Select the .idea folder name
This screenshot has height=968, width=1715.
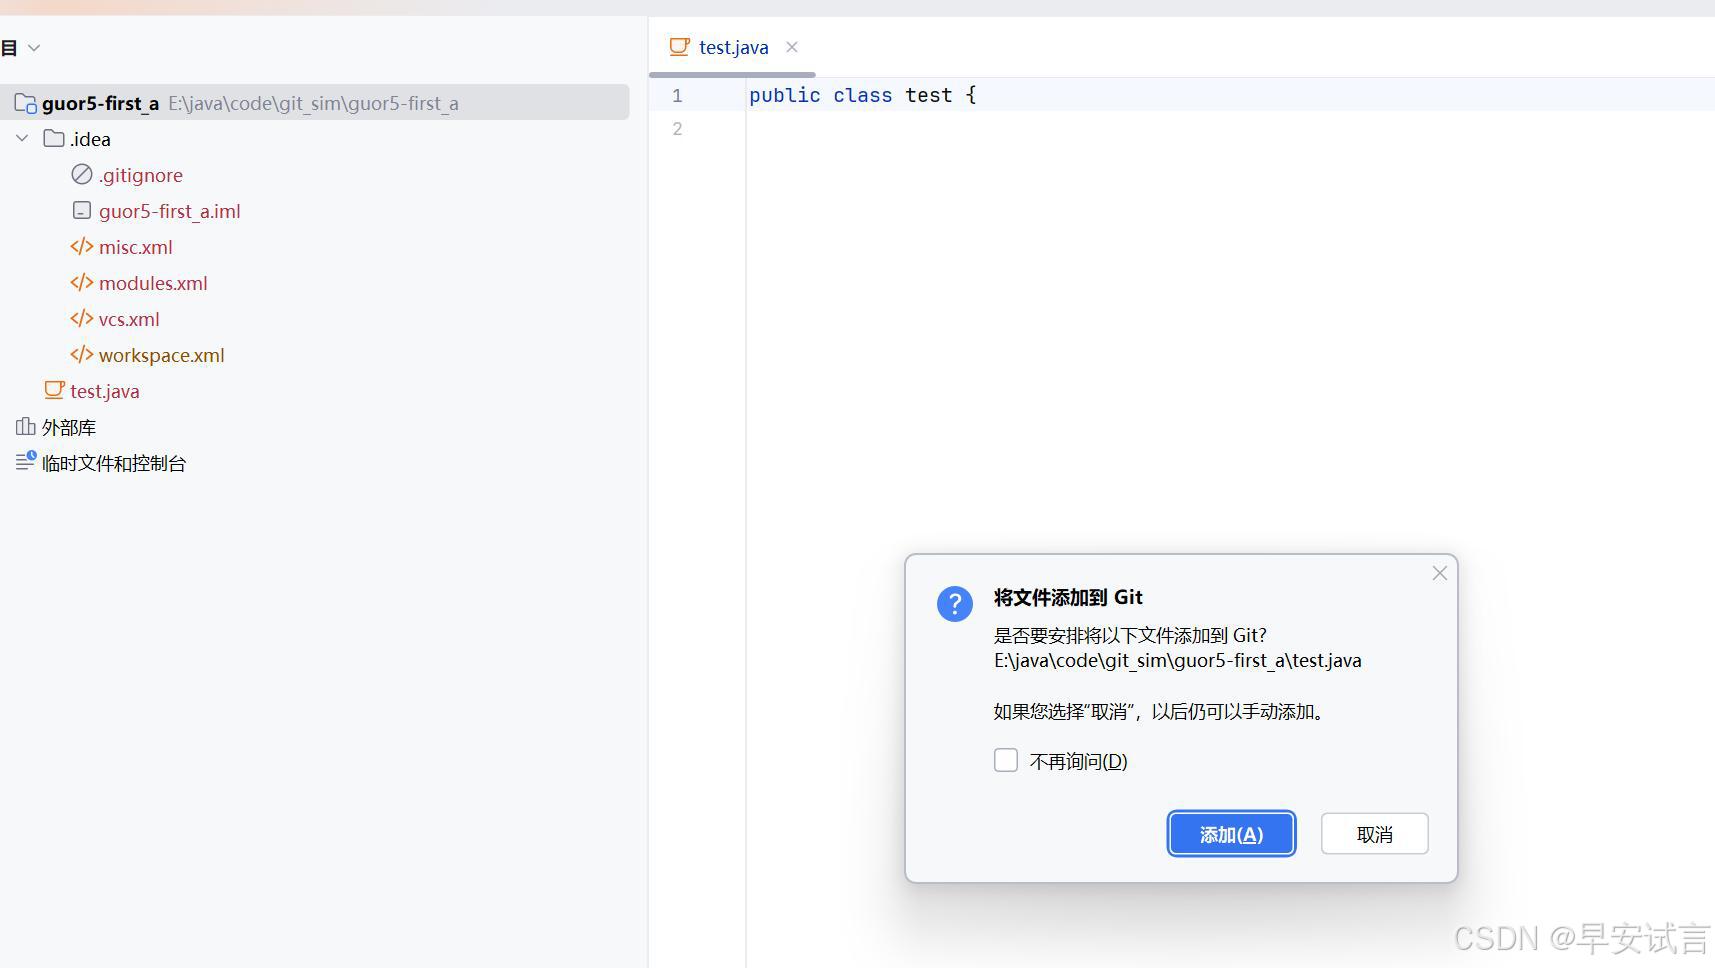[90, 139]
